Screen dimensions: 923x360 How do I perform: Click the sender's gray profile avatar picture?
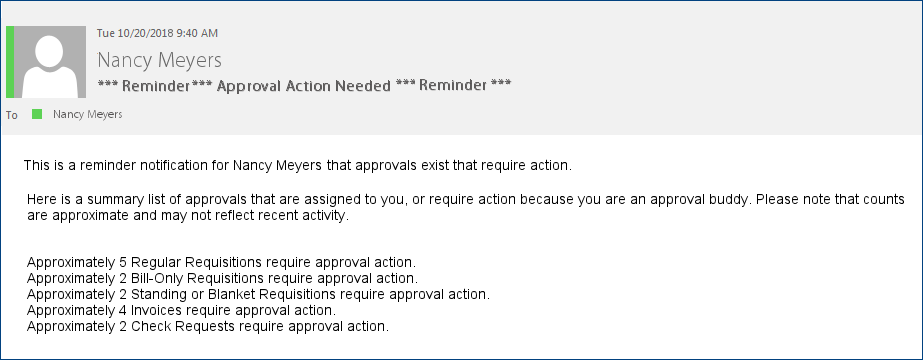click(49, 62)
